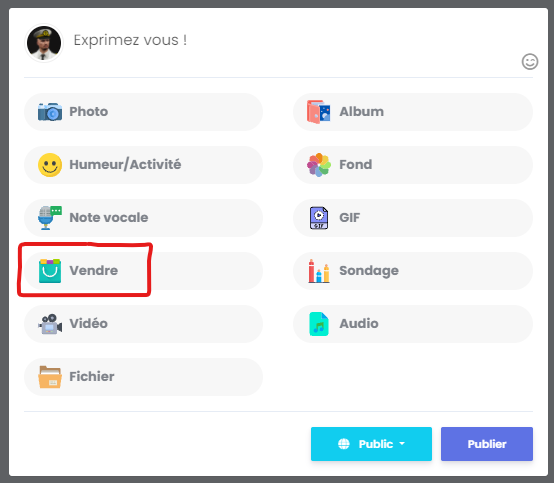Choose the Fichier upload option

[x=143, y=377]
